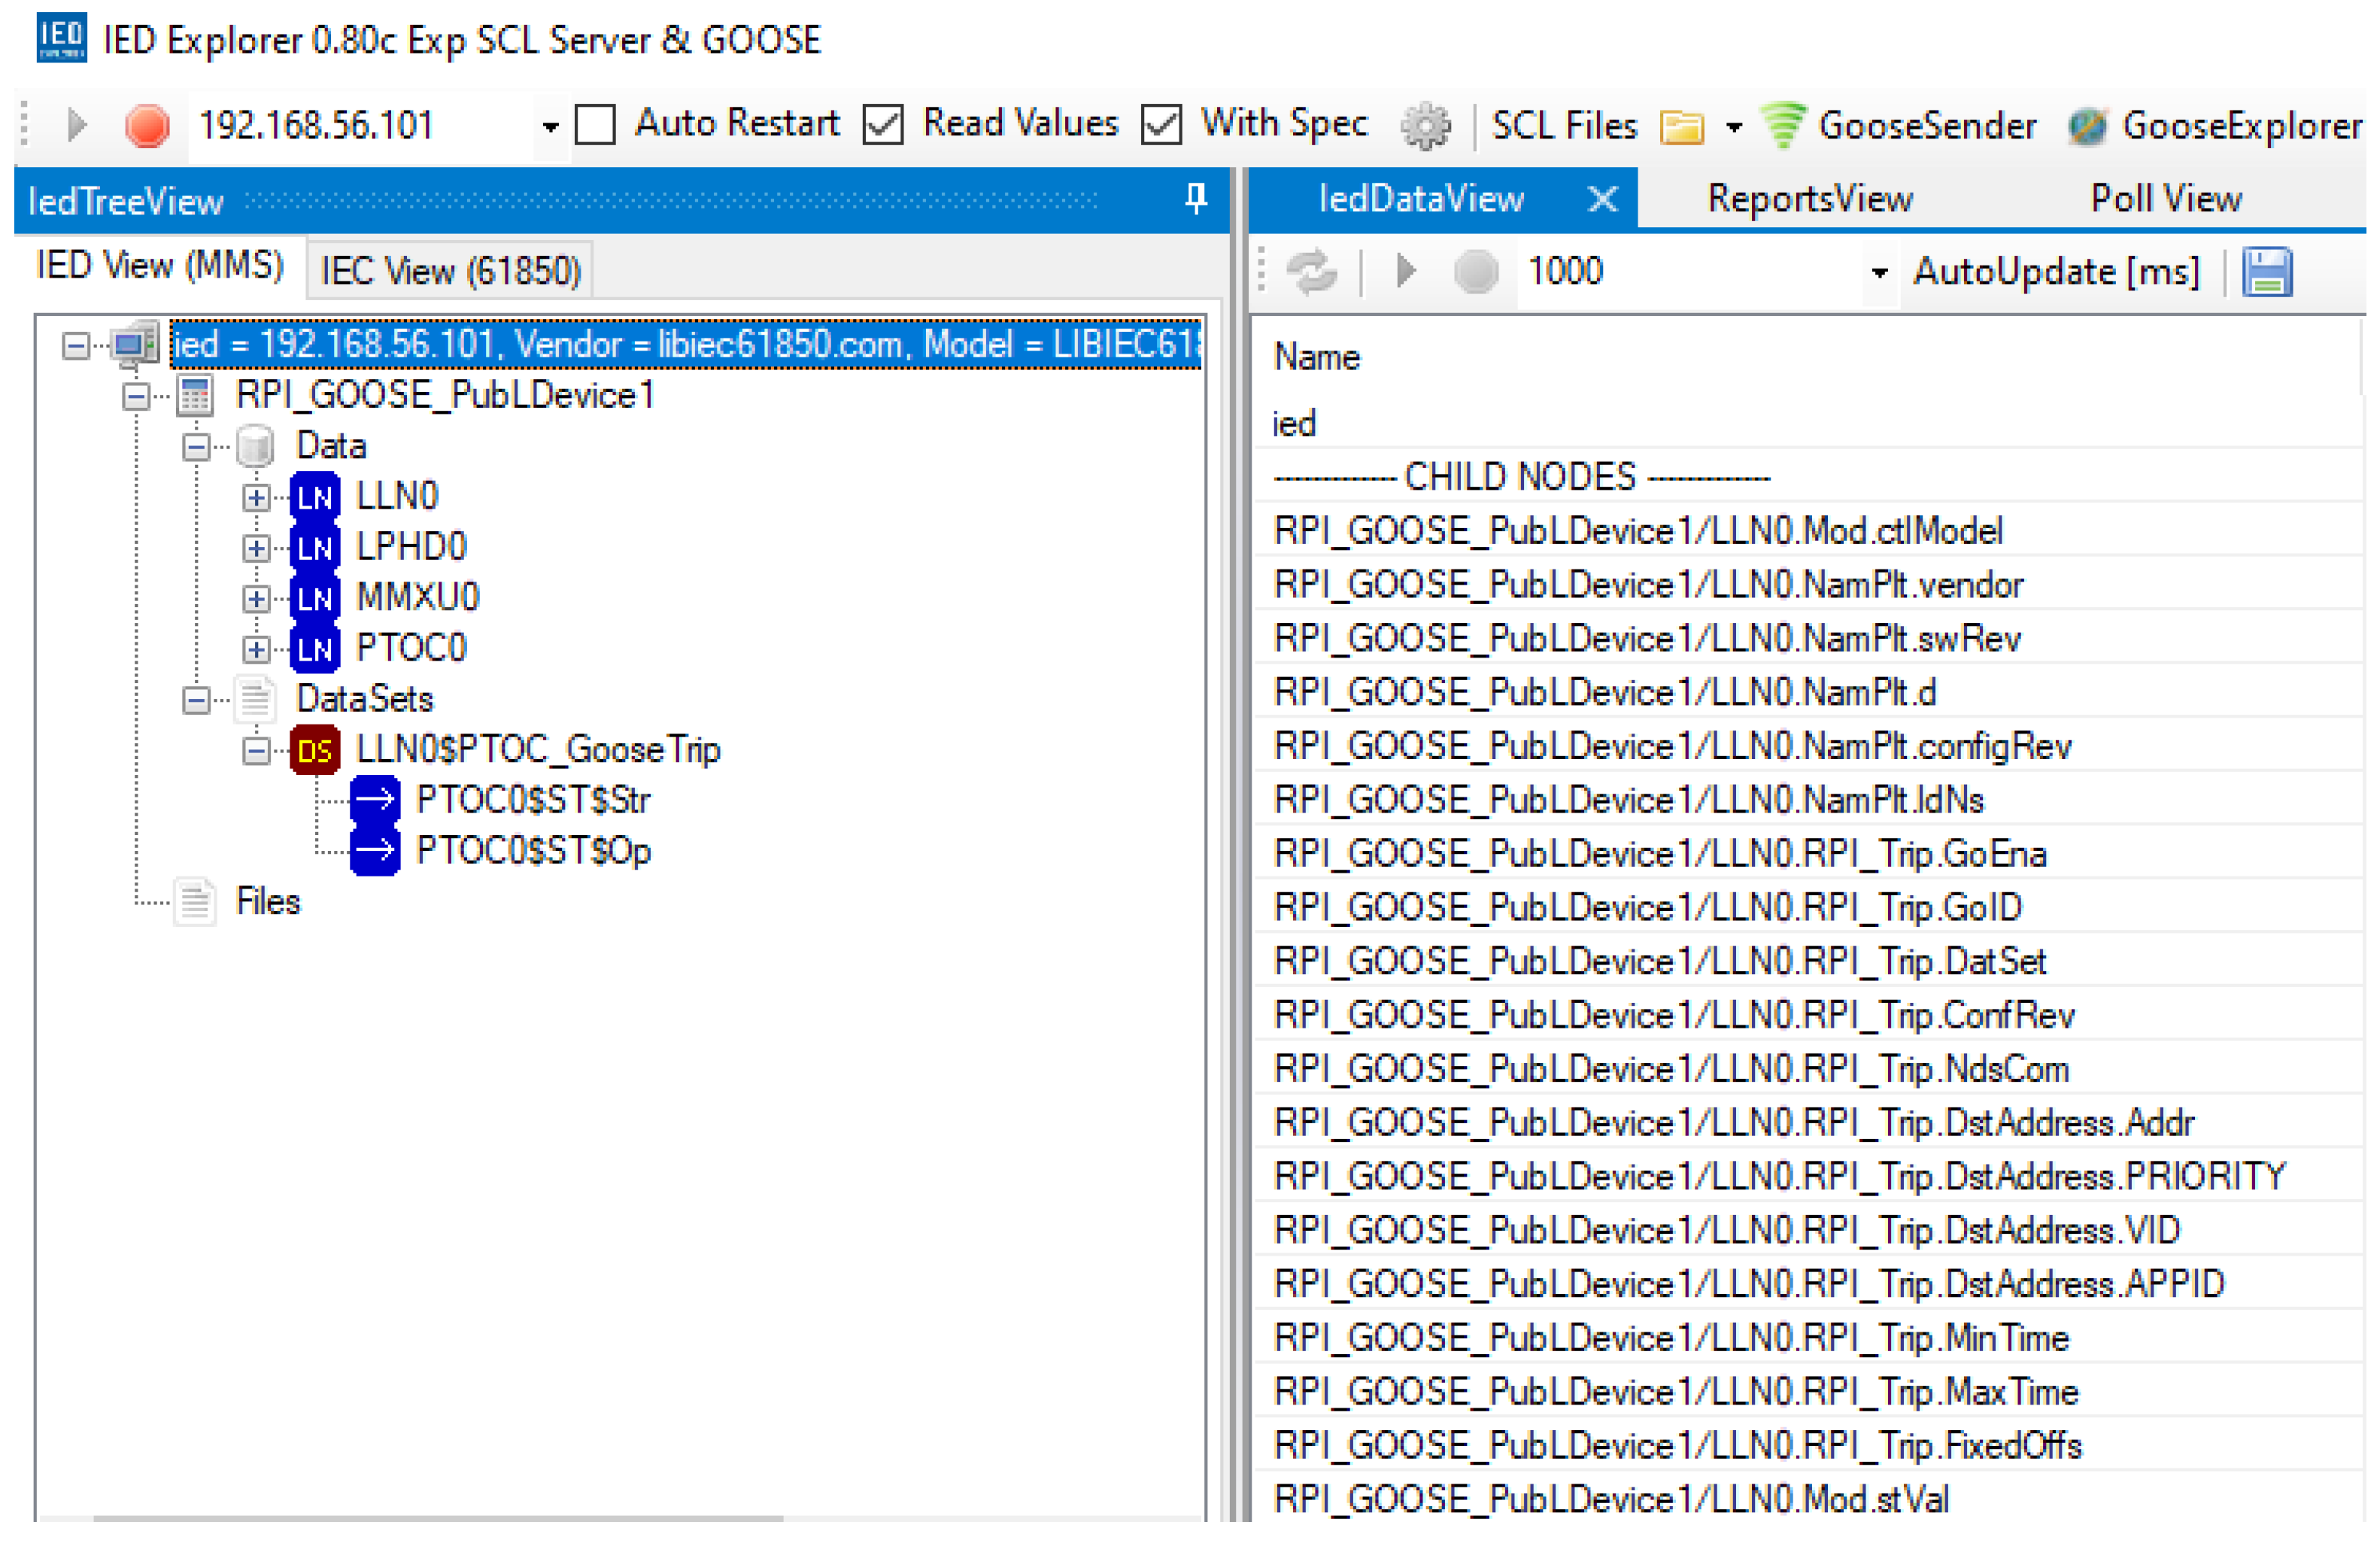Uncheck the Read Values checkbox
The width and height of the screenshot is (2380, 1543).
(x=883, y=126)
